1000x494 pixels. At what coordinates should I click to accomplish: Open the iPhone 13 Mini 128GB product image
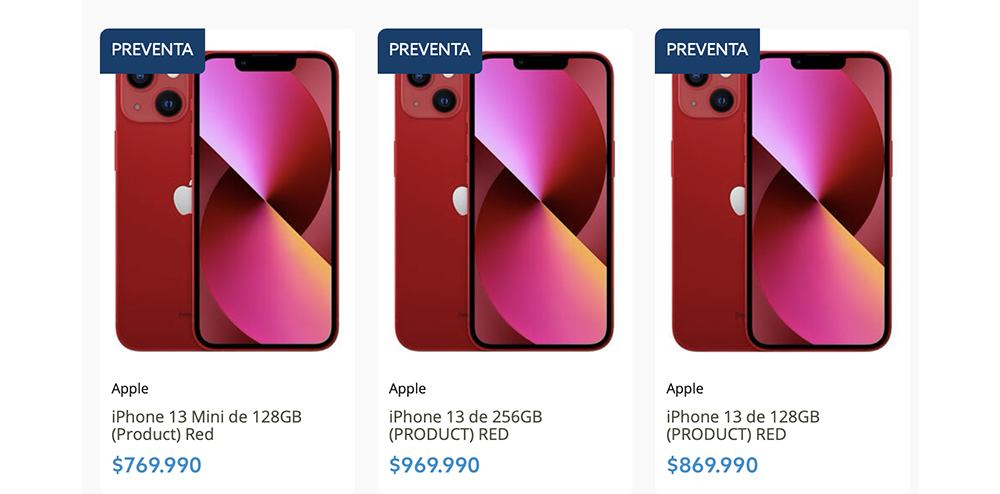(x=227, y=201)
